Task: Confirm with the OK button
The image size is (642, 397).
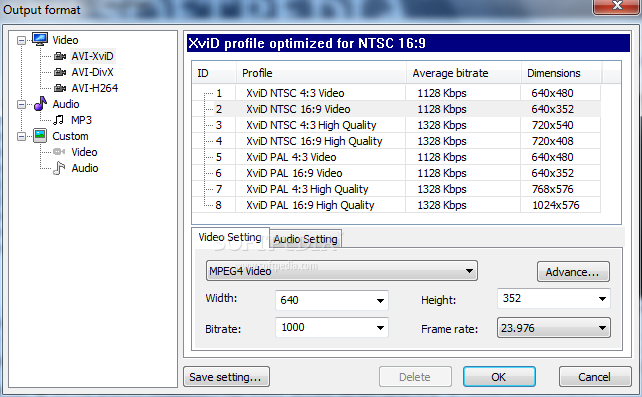Action: point(499,377)
